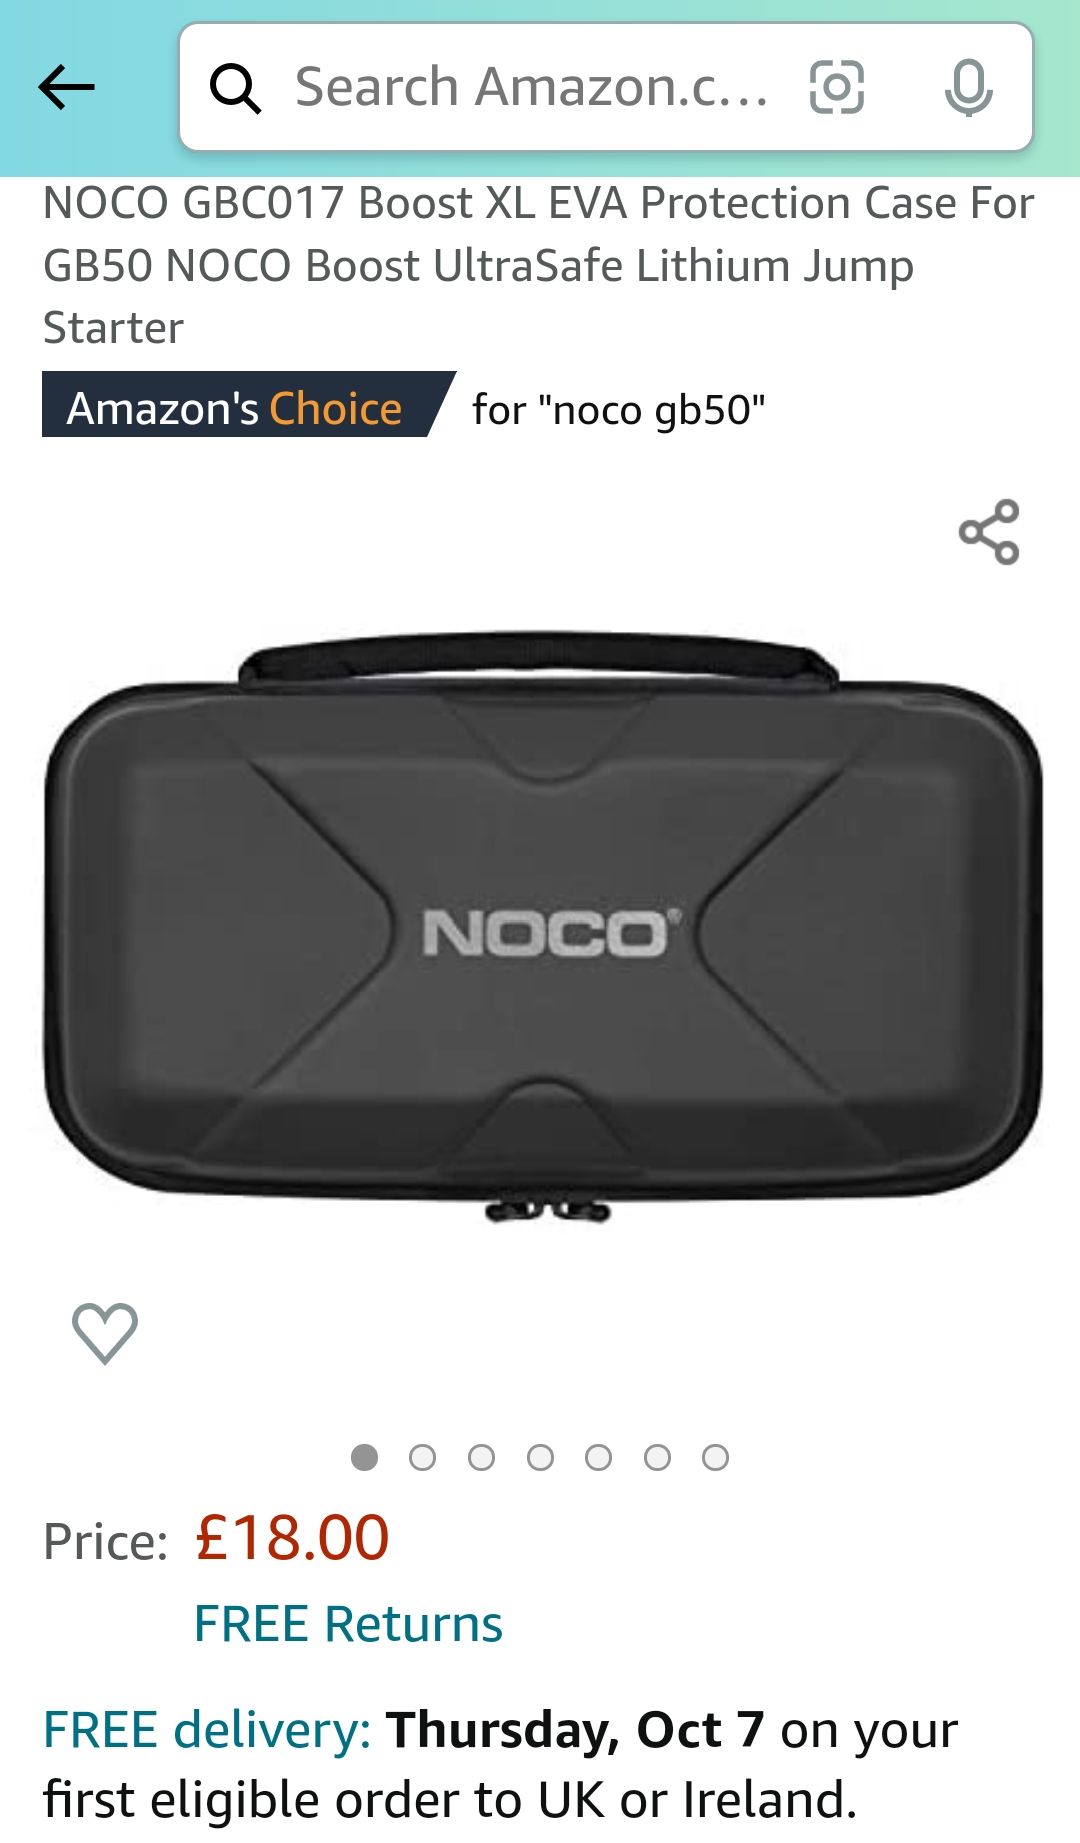Image resolution: width=1080 pixels, height=1843 pixels.
Task: Jump to second product image dot
Action: point(423,1457)
